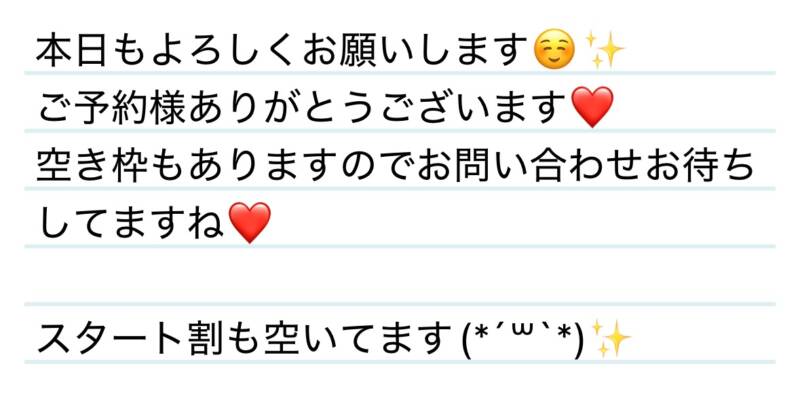The image size is (800, 408).
Task: Click the word 本日 in first line
Action: [72, 50]
